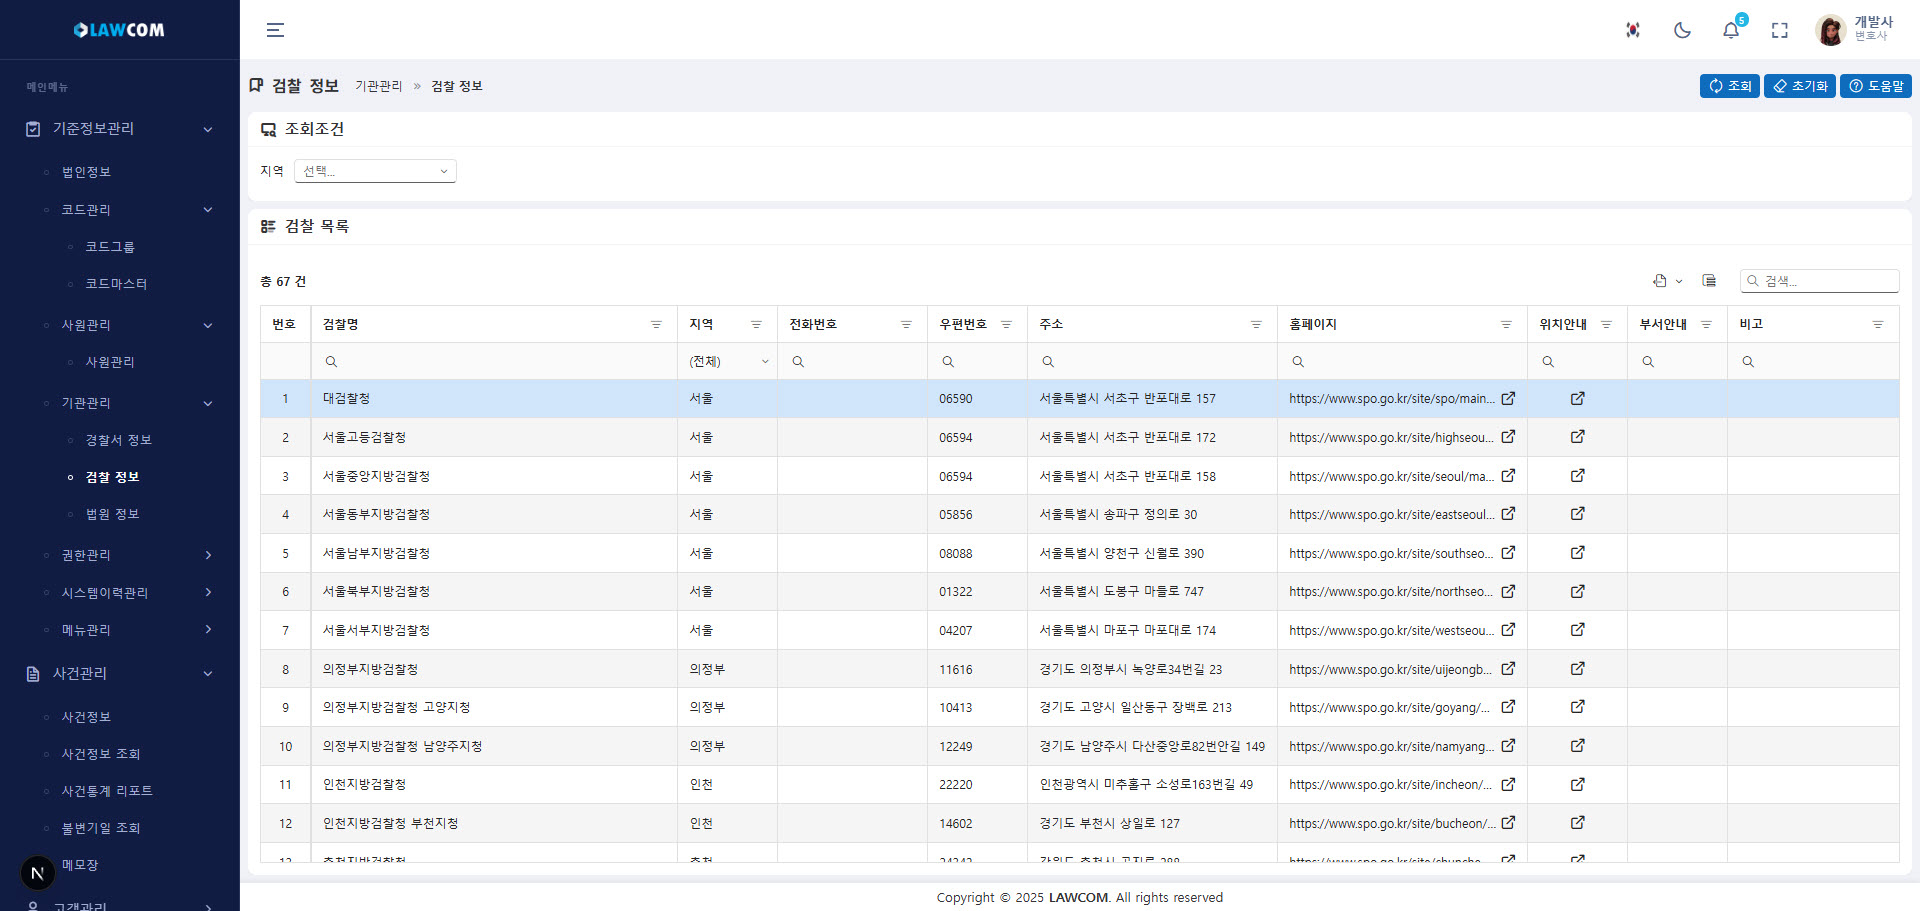Click the 초기화 reset button
The width and height of the screenshot is (1920, 911).
[1799, 86]
